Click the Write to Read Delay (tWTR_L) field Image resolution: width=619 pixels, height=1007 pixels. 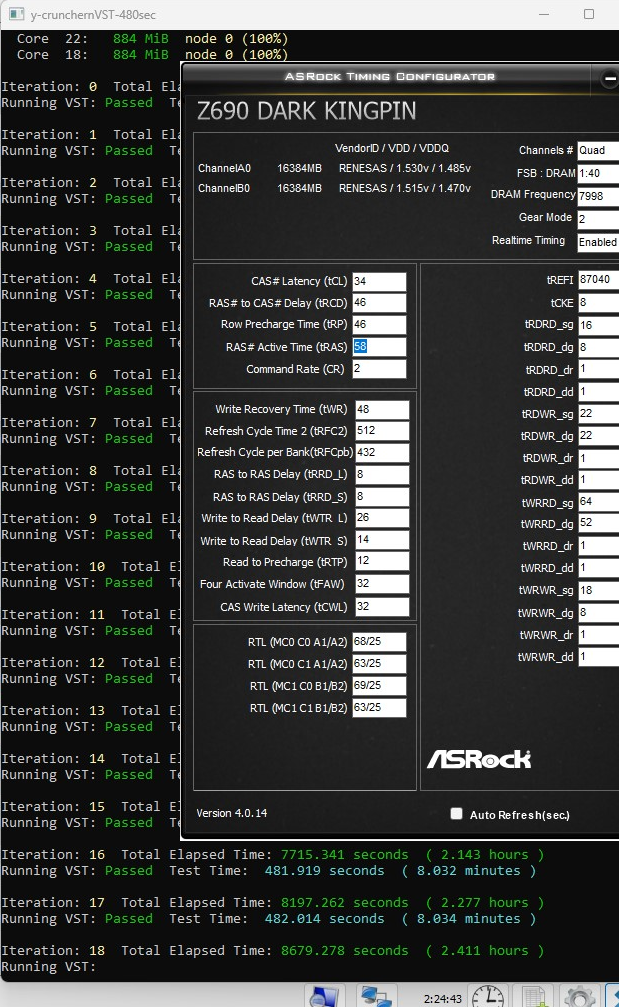381,518
